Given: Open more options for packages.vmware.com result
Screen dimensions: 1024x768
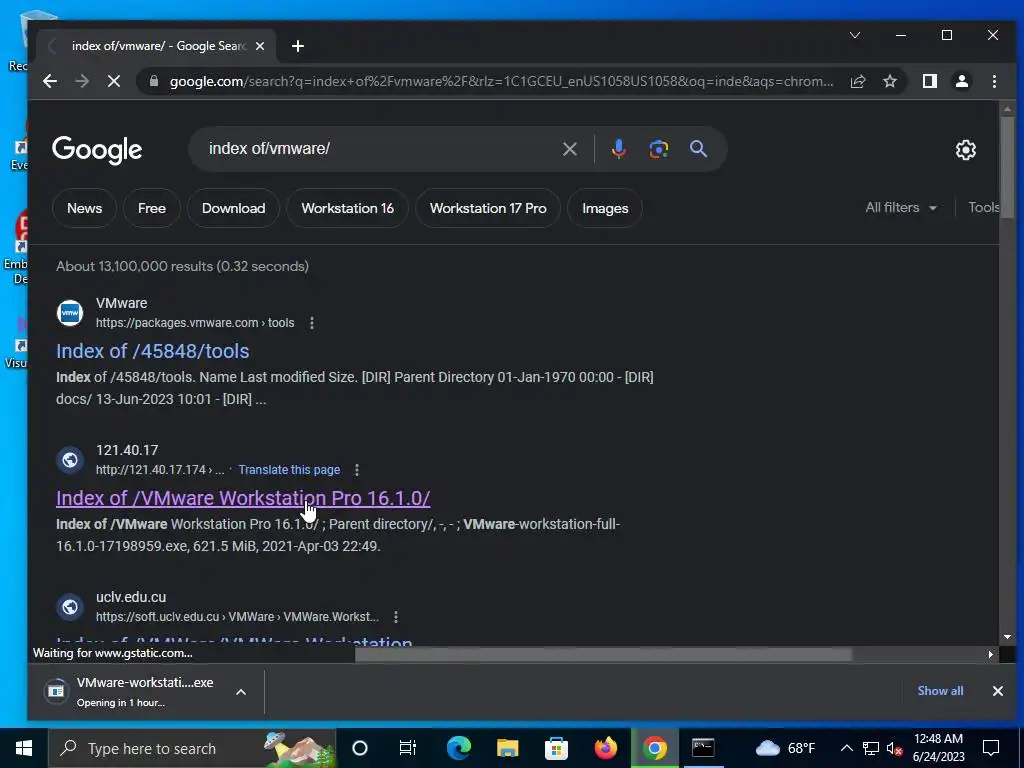Looking at the screenshot, I should (x=312, y=323).
